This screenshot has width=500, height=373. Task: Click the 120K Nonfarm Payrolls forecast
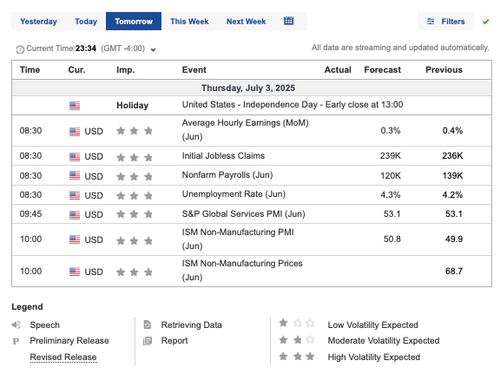pyautogui.click(x=391, y=176)
